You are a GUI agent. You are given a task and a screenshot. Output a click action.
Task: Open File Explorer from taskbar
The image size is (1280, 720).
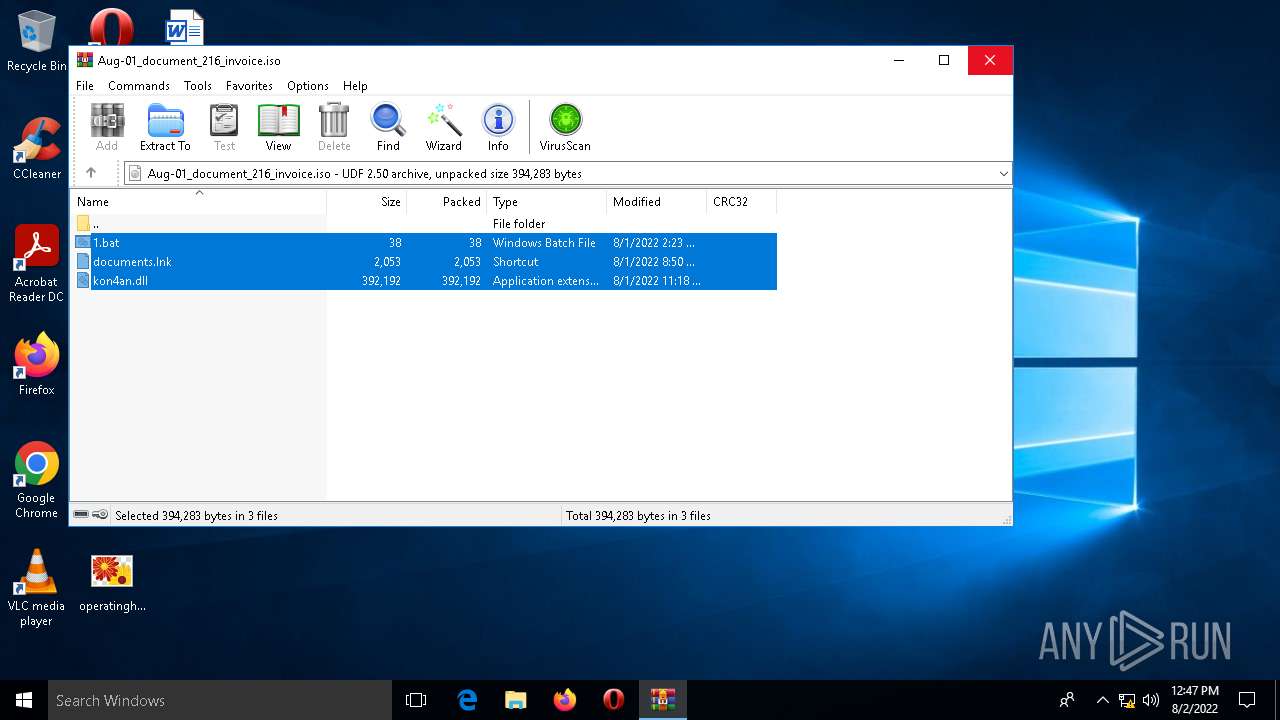pyautogui.click(x=516, y=700)
